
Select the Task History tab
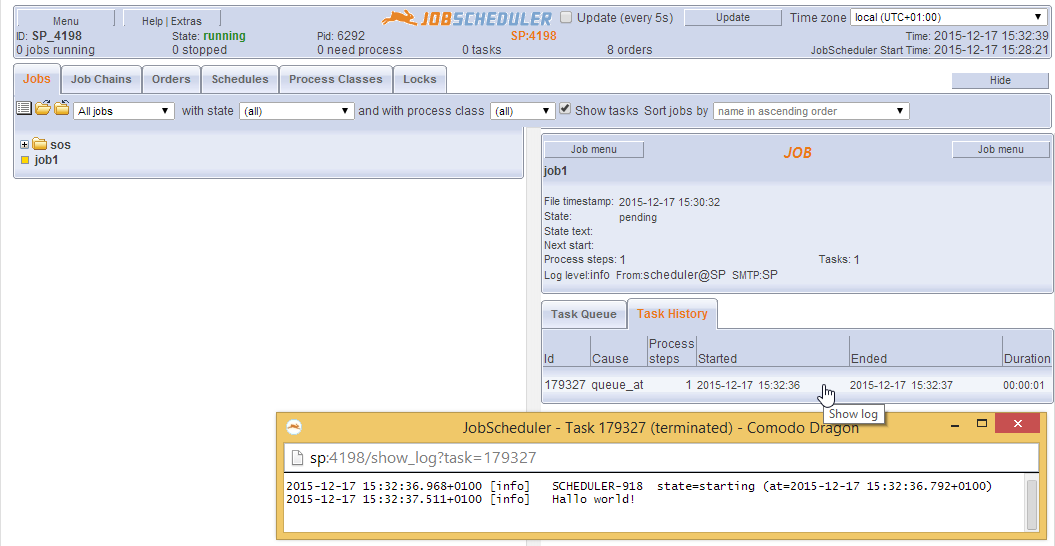click(x=672, y=314)
